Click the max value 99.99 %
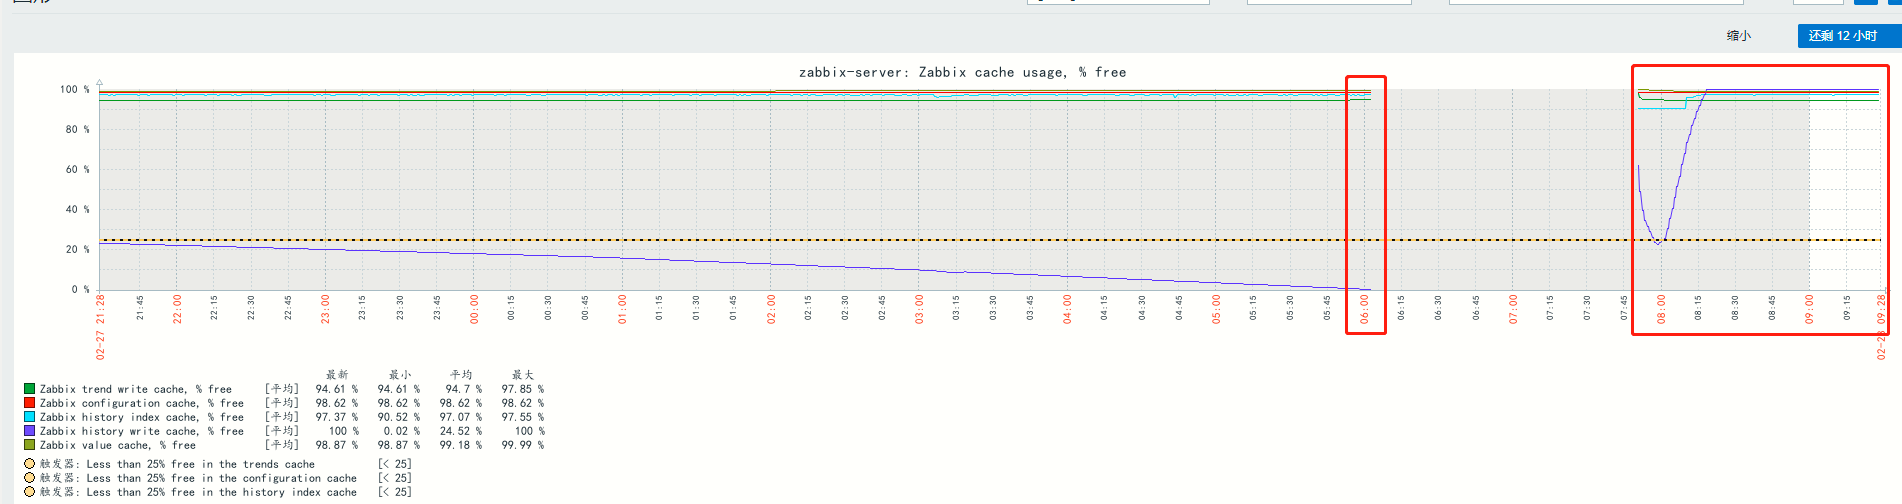Viewport: 1902px width, 504px height. tap(523, 445)
